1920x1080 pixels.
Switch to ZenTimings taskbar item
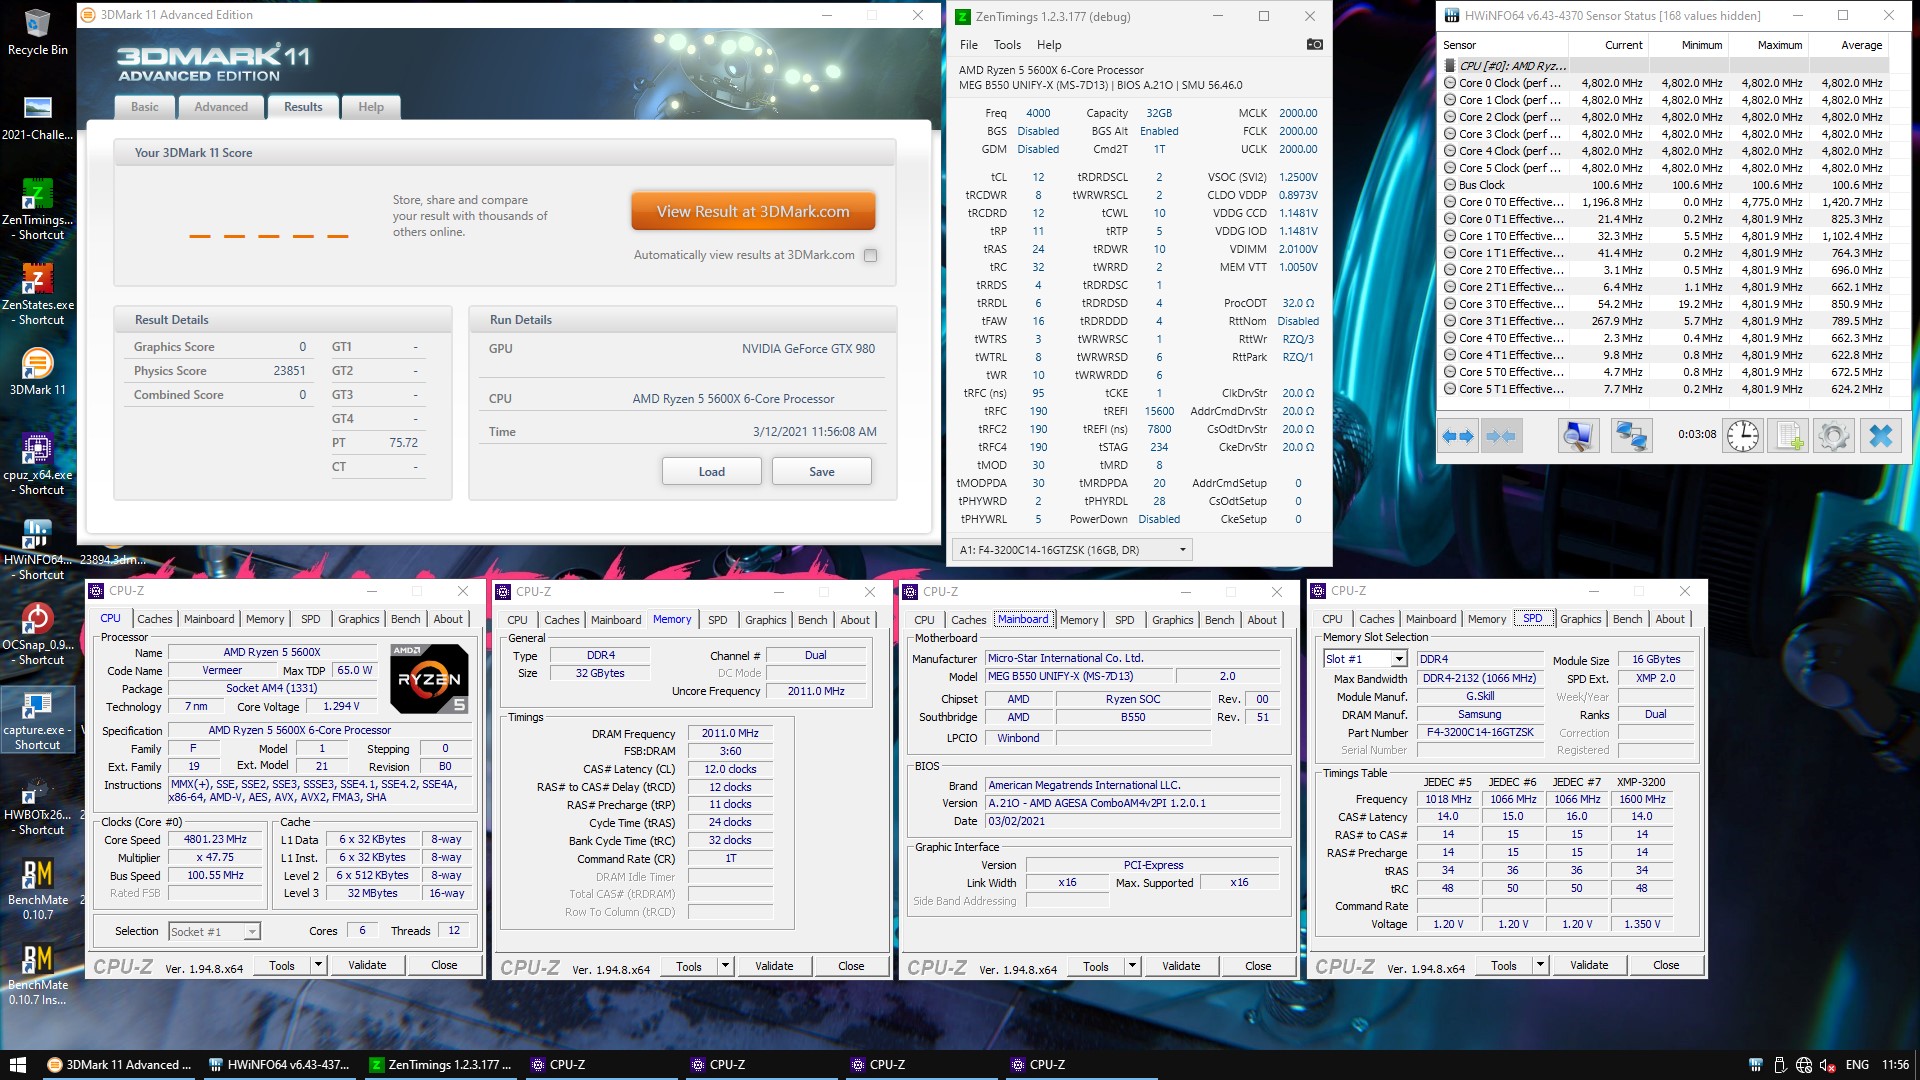coord(440,1065)
